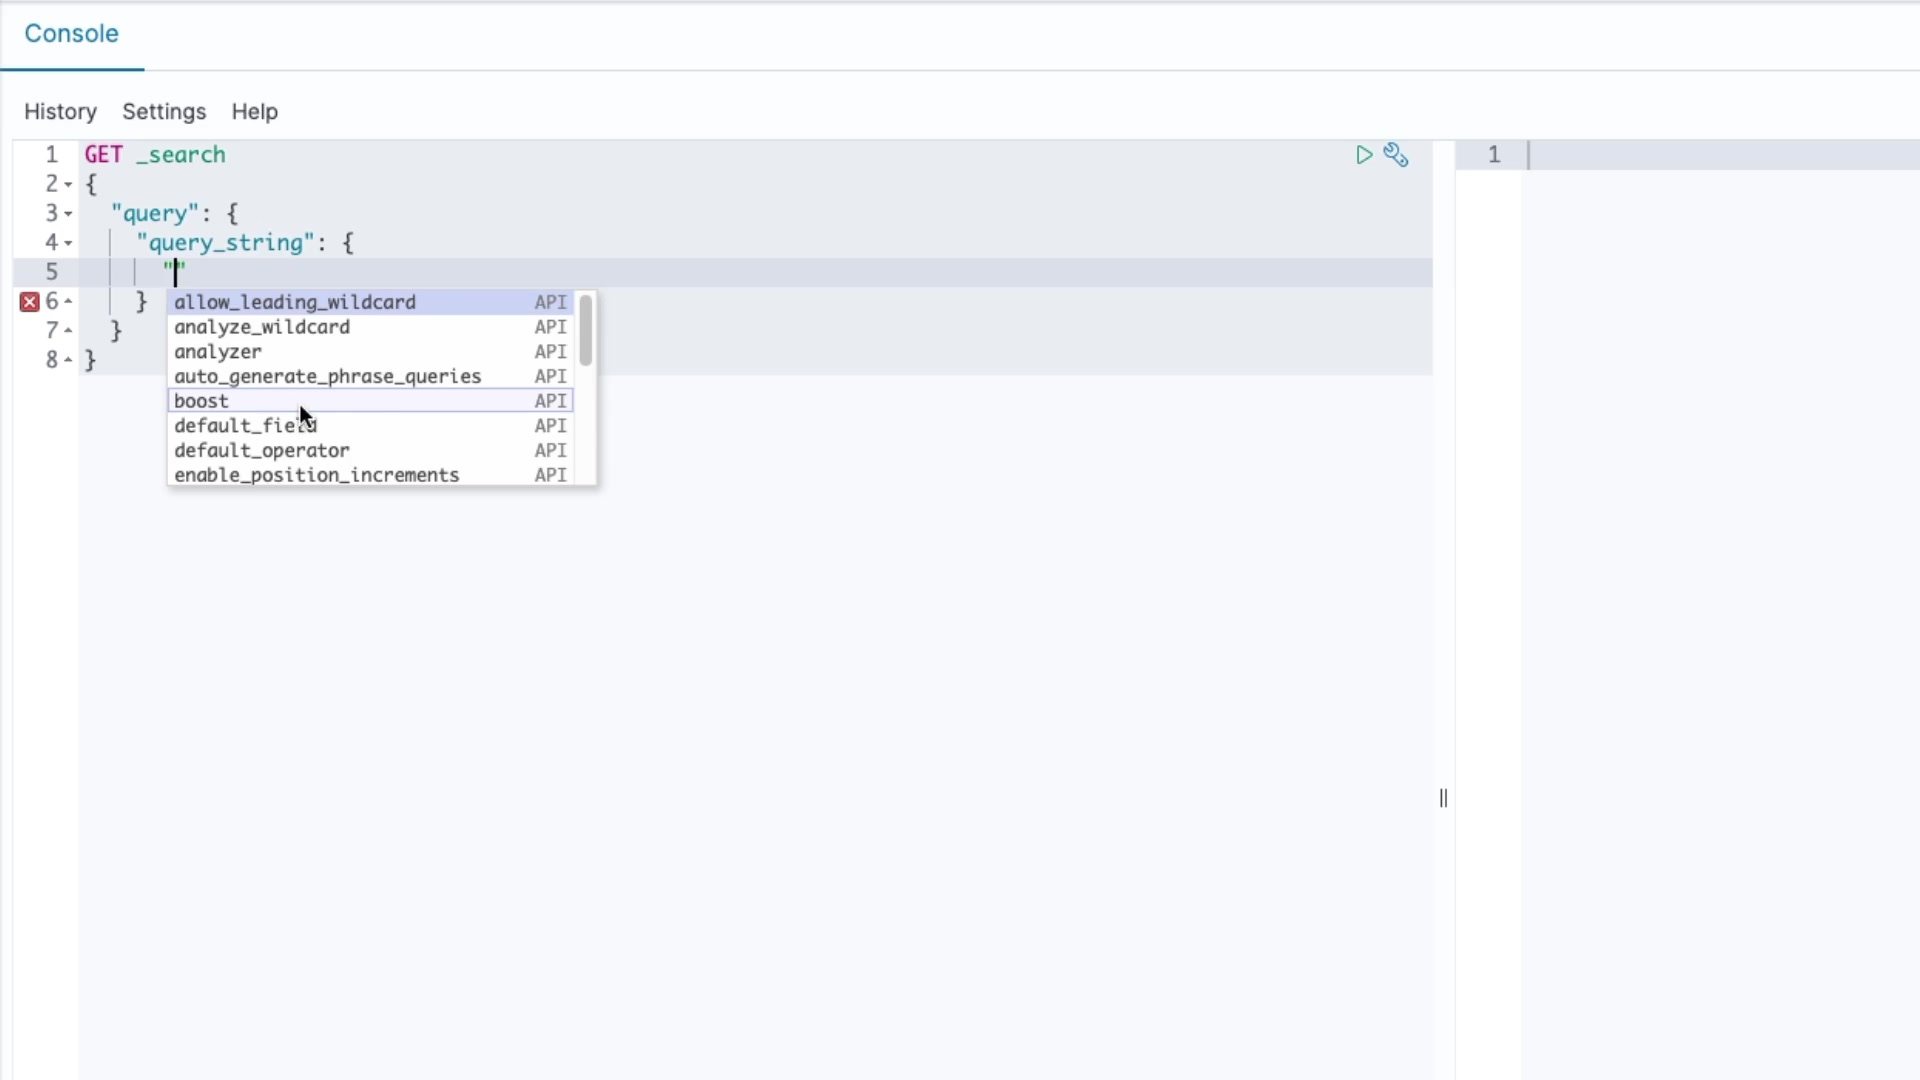
Task: Click fold arrow beside line 8
Action: pos(68,360)
